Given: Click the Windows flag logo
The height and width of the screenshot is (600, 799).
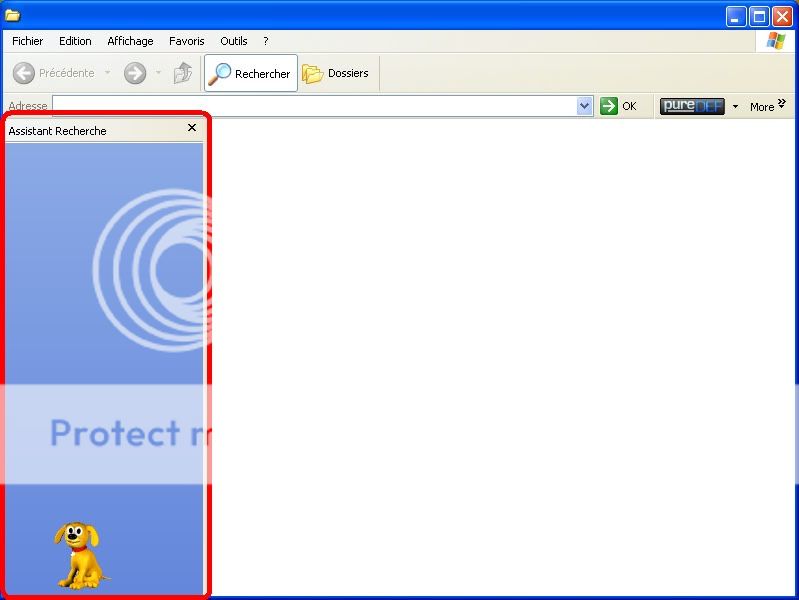Looking at the screenshot, I should [776, 41].
